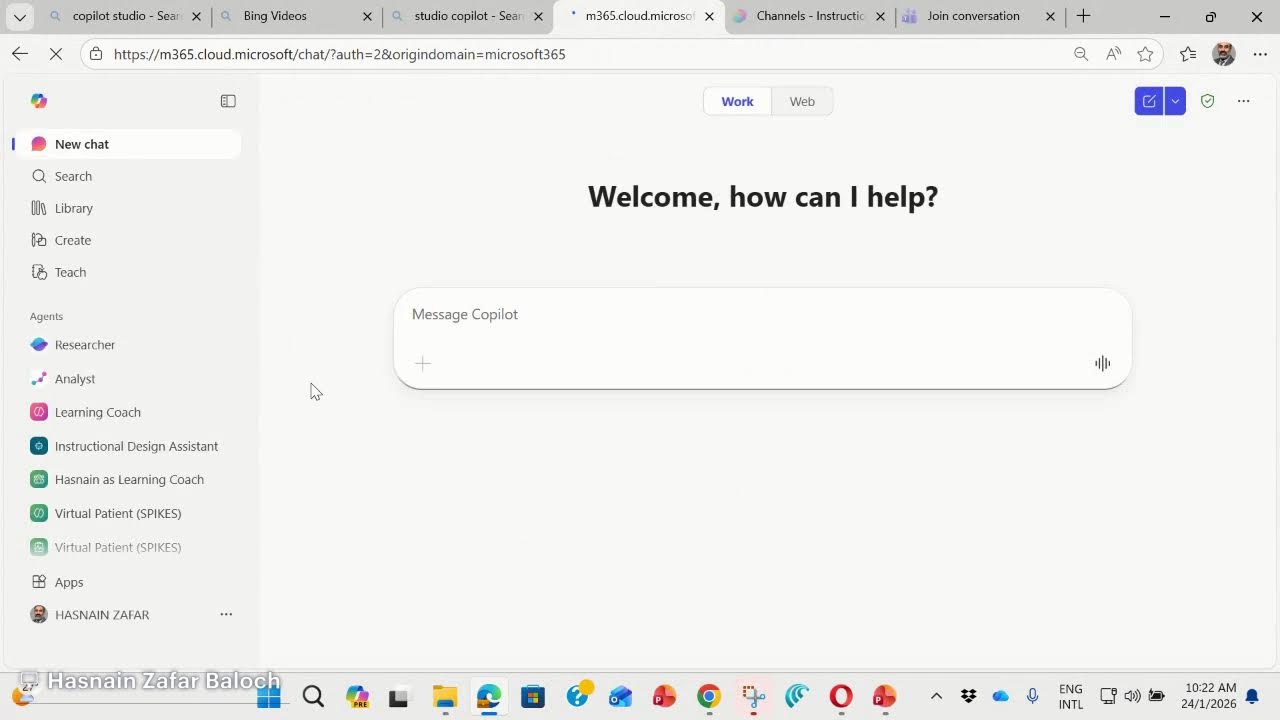
Task: Activate the voice input waveform icon
Action: pyautogui.click(x=1102, y=363)
